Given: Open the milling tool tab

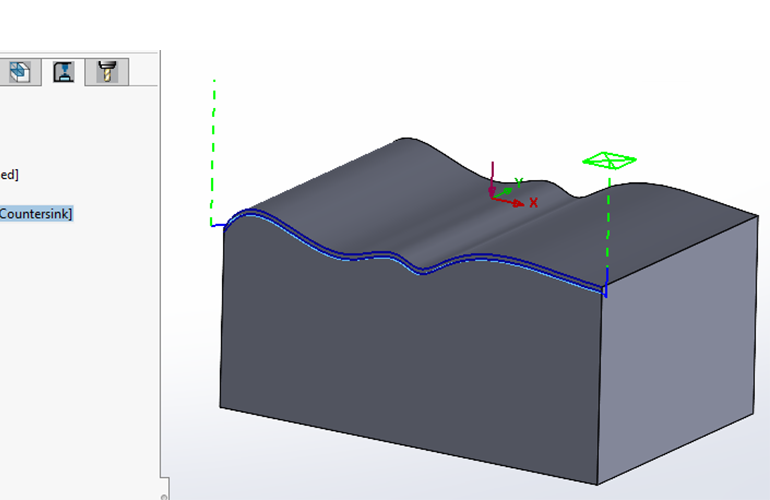Looking at the screenshot, I should tap(107, 72).
